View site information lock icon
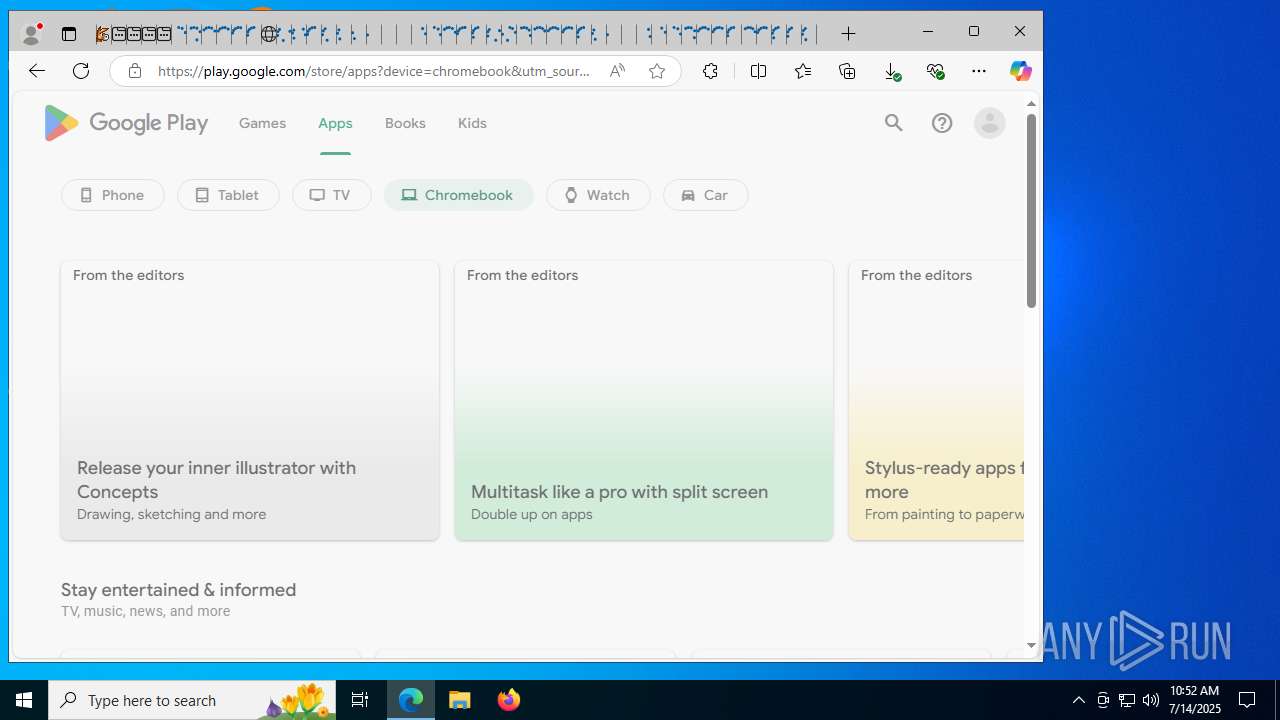Viewport: 1280px width, 720px height. click(135, 71)
